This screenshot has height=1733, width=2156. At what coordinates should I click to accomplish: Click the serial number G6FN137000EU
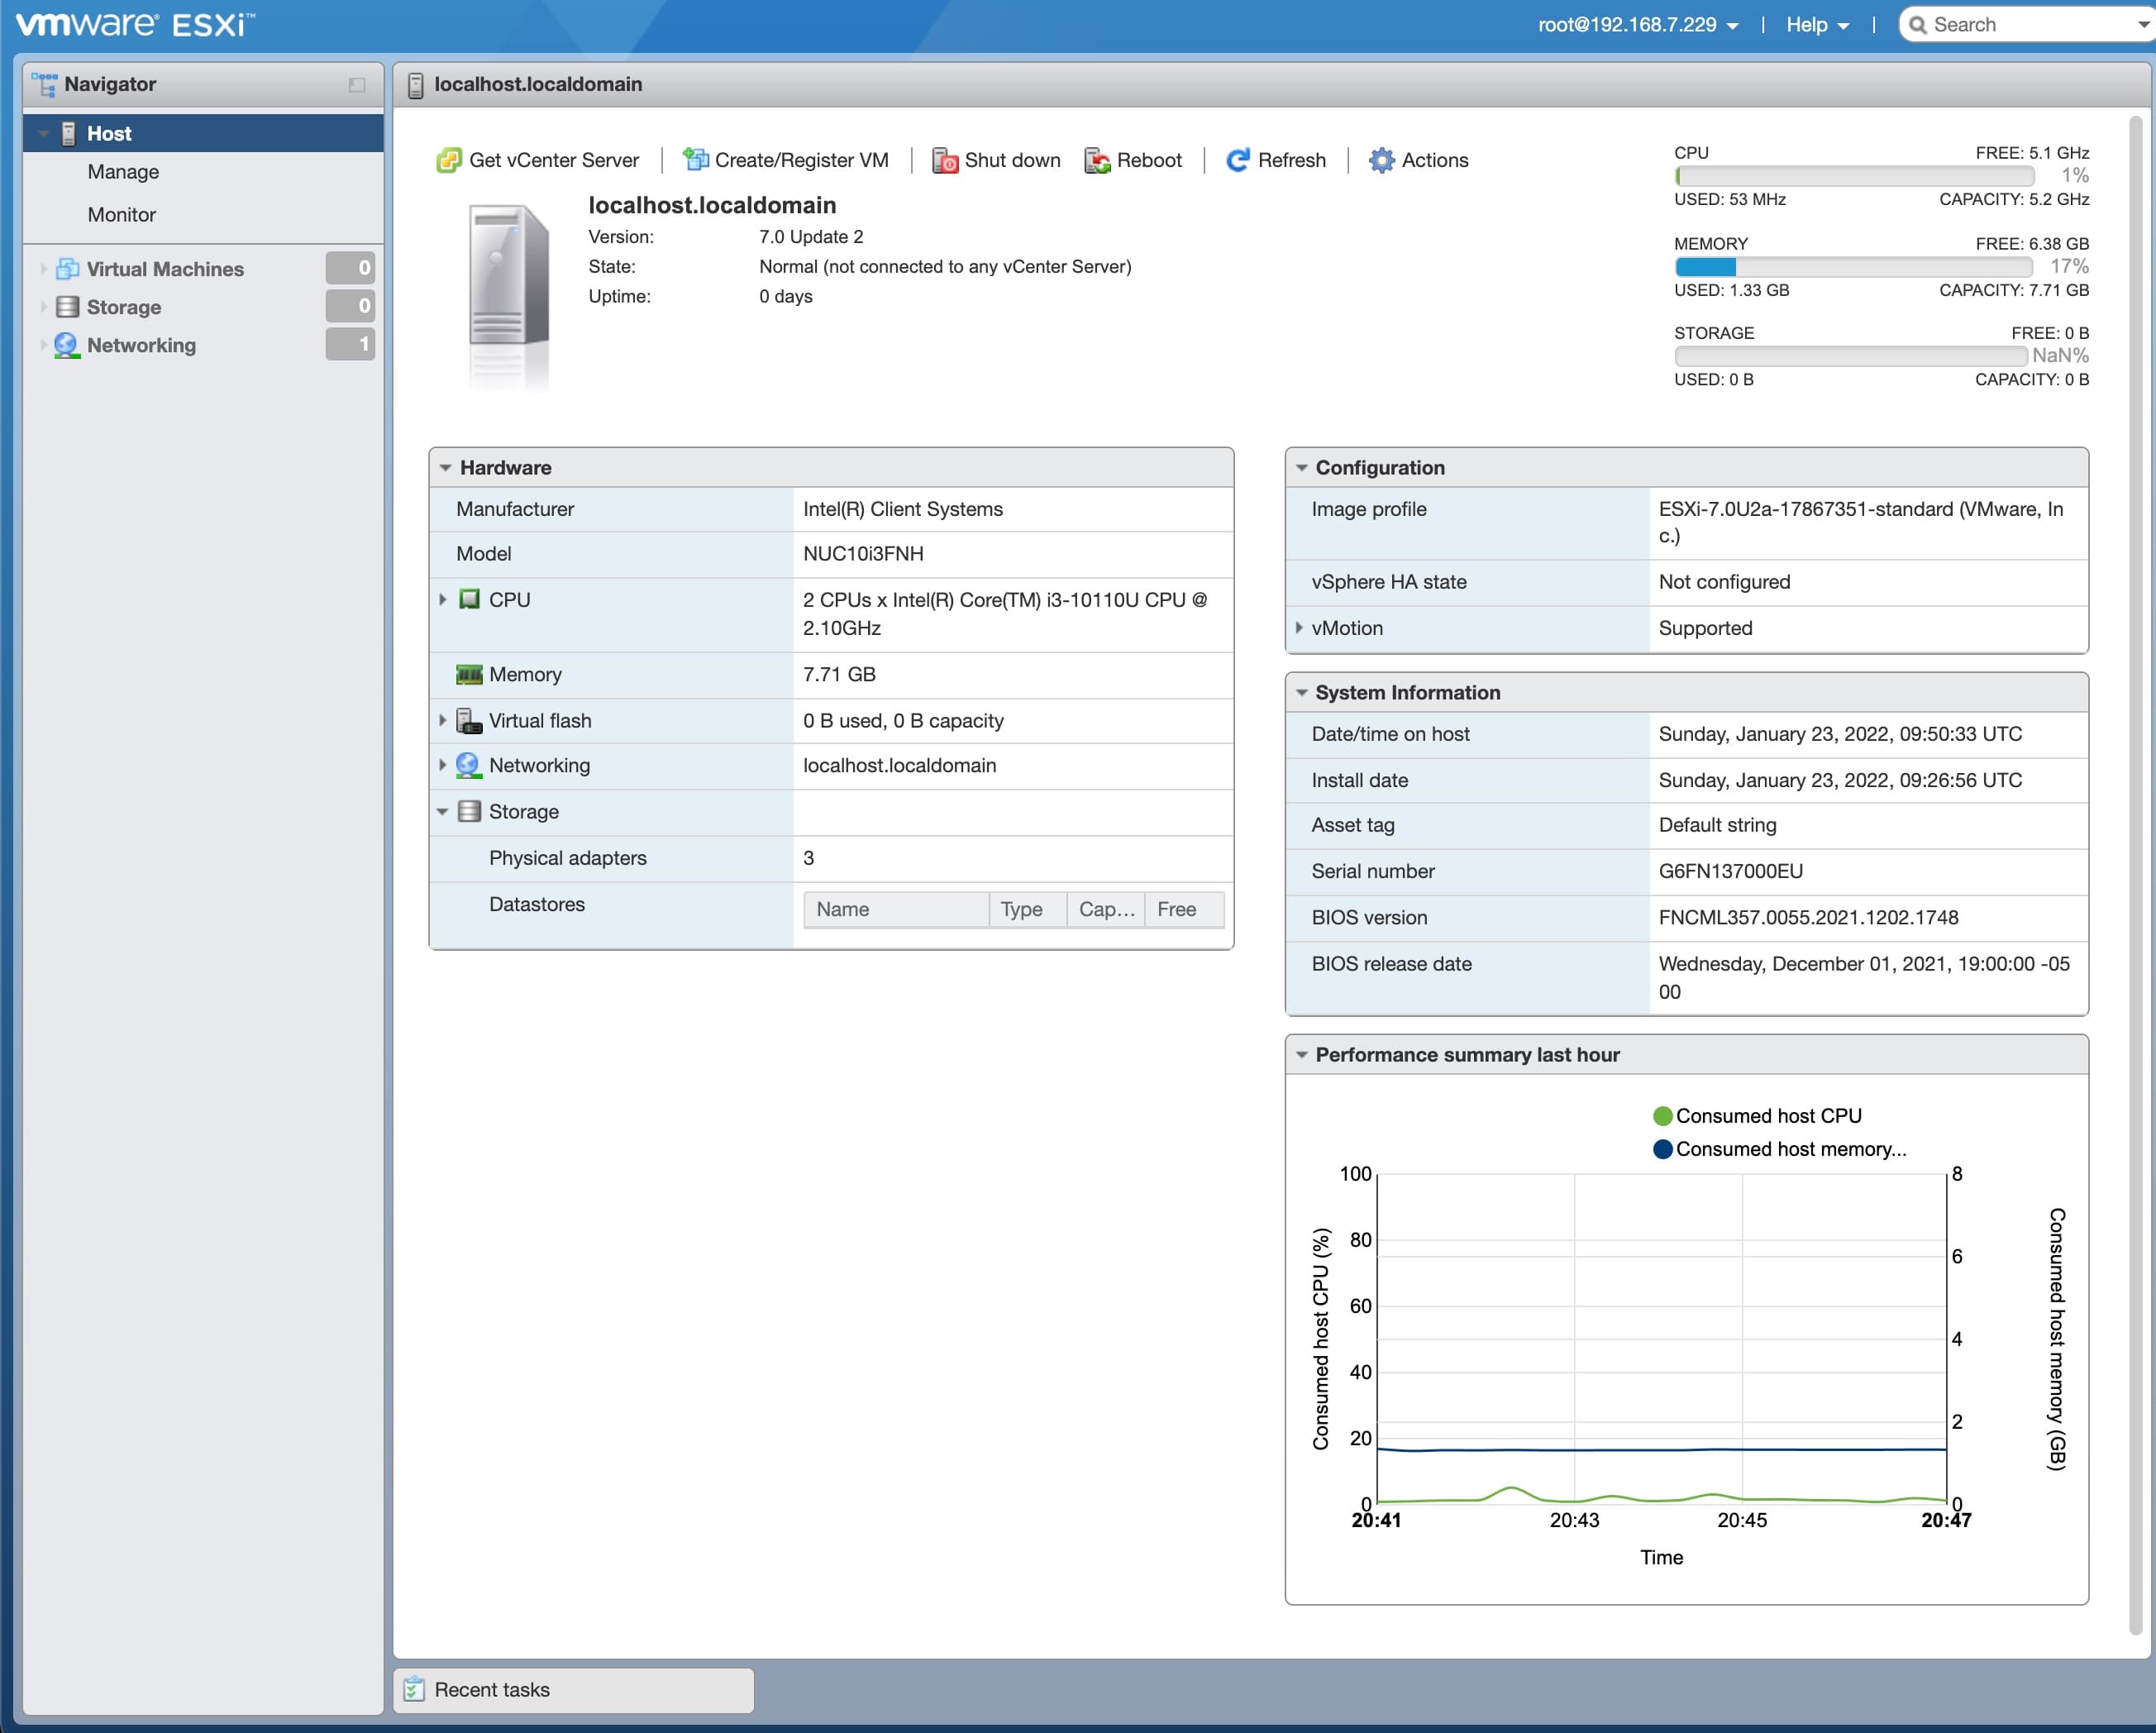coord(1730,871)
